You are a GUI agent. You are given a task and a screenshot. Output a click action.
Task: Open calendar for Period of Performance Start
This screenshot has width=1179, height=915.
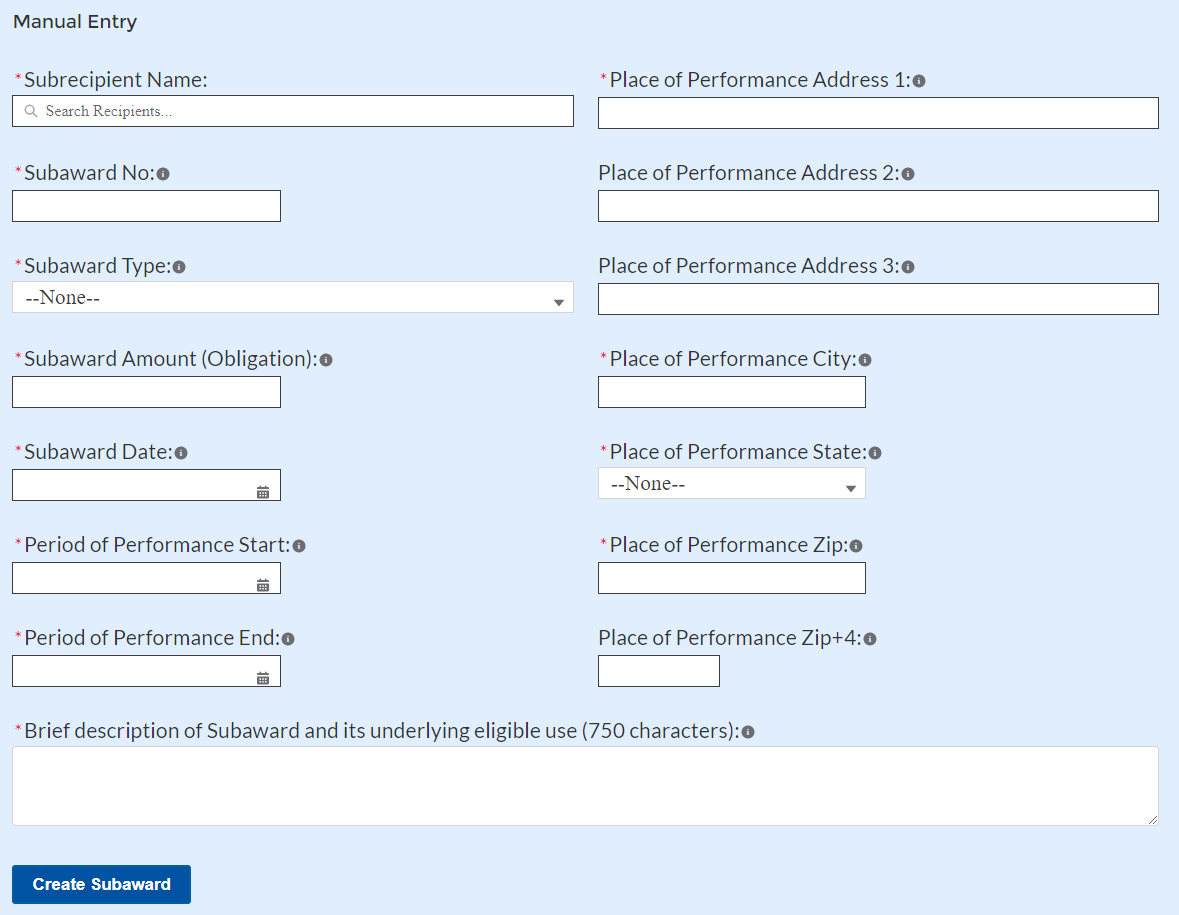(x=263, y=585)
